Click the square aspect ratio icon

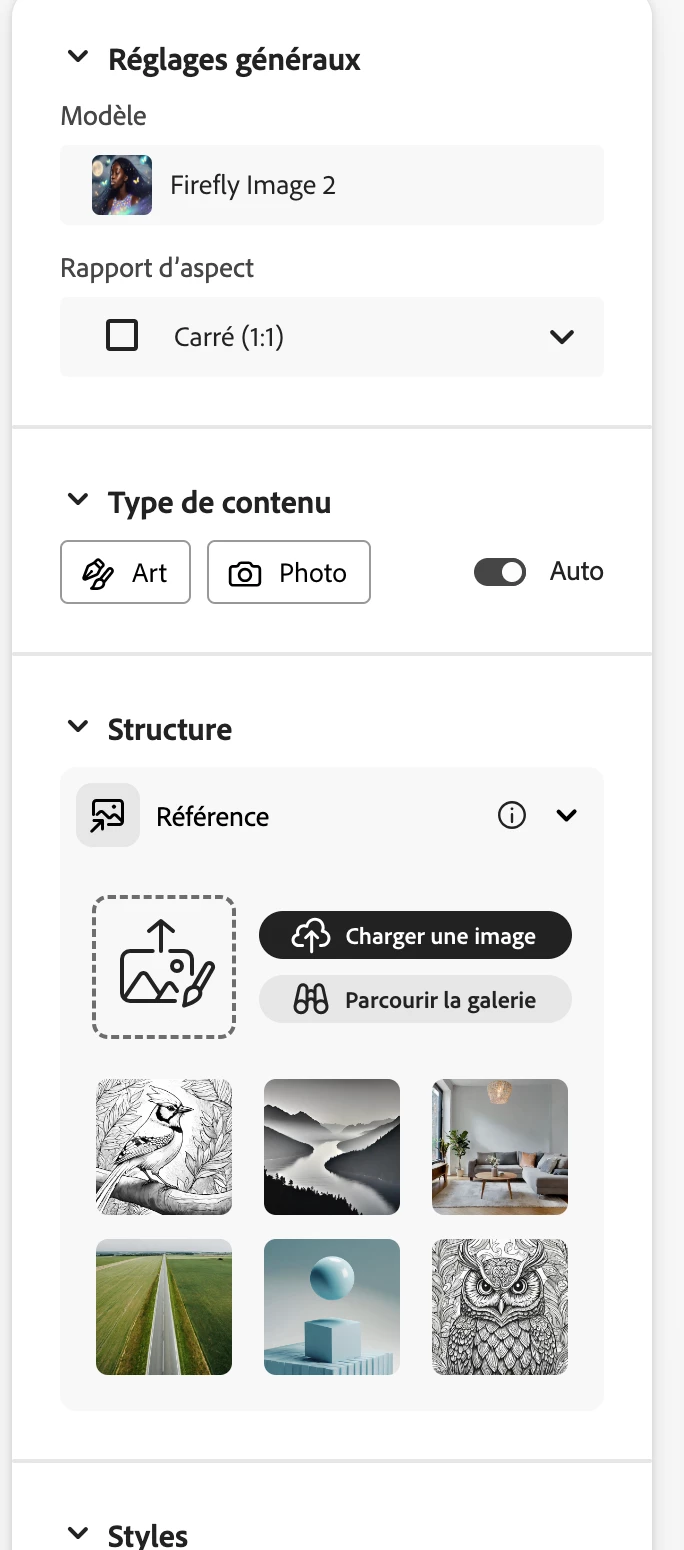(x=122, y=336)
